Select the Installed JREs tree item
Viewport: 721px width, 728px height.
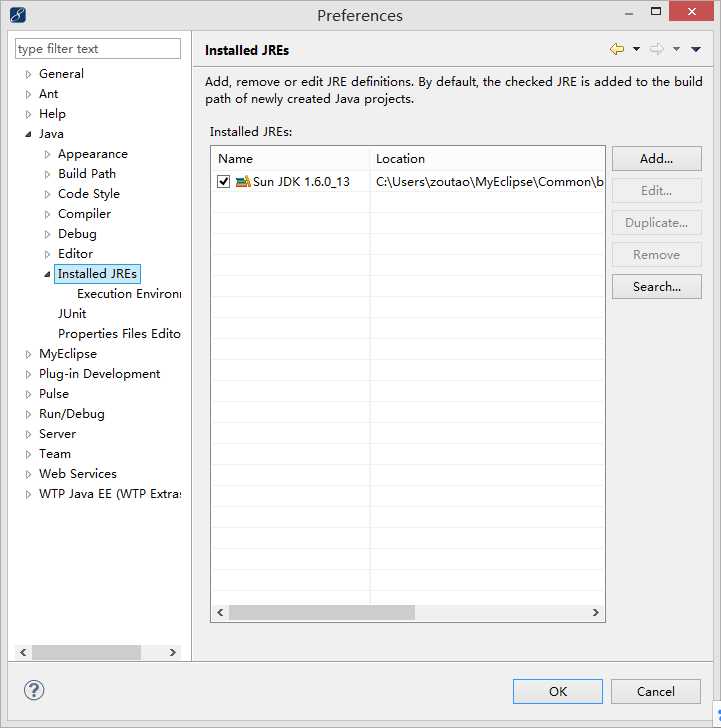97,274
